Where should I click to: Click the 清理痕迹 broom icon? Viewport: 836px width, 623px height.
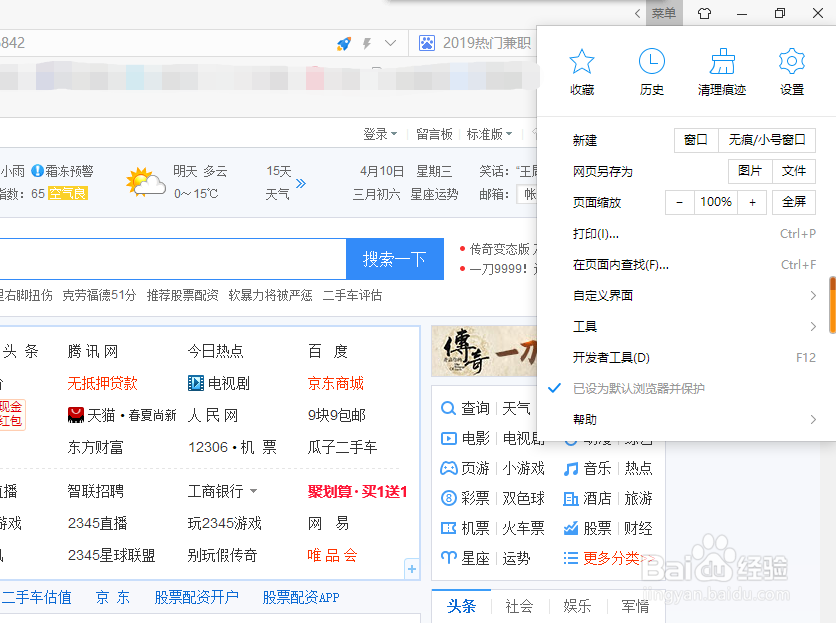pyautogui.click(x=722, y=61)
